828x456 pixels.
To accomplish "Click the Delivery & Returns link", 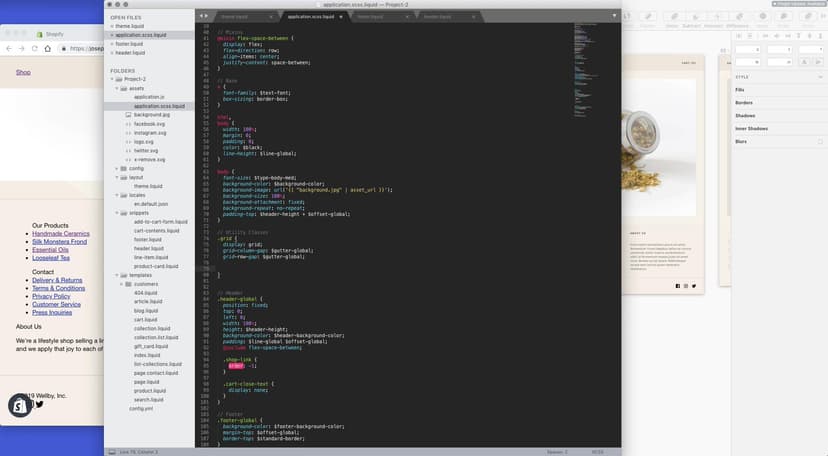I will (x=57, y=280).
